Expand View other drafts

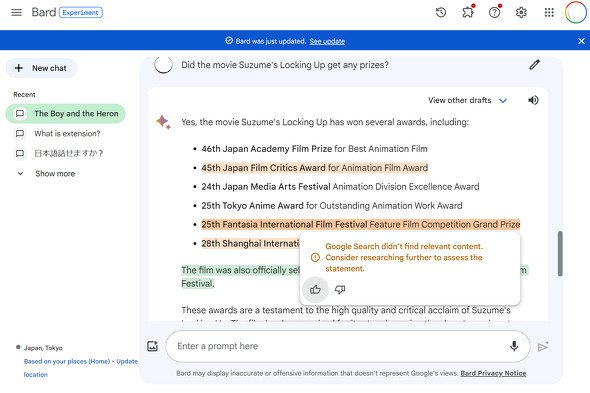467,100
